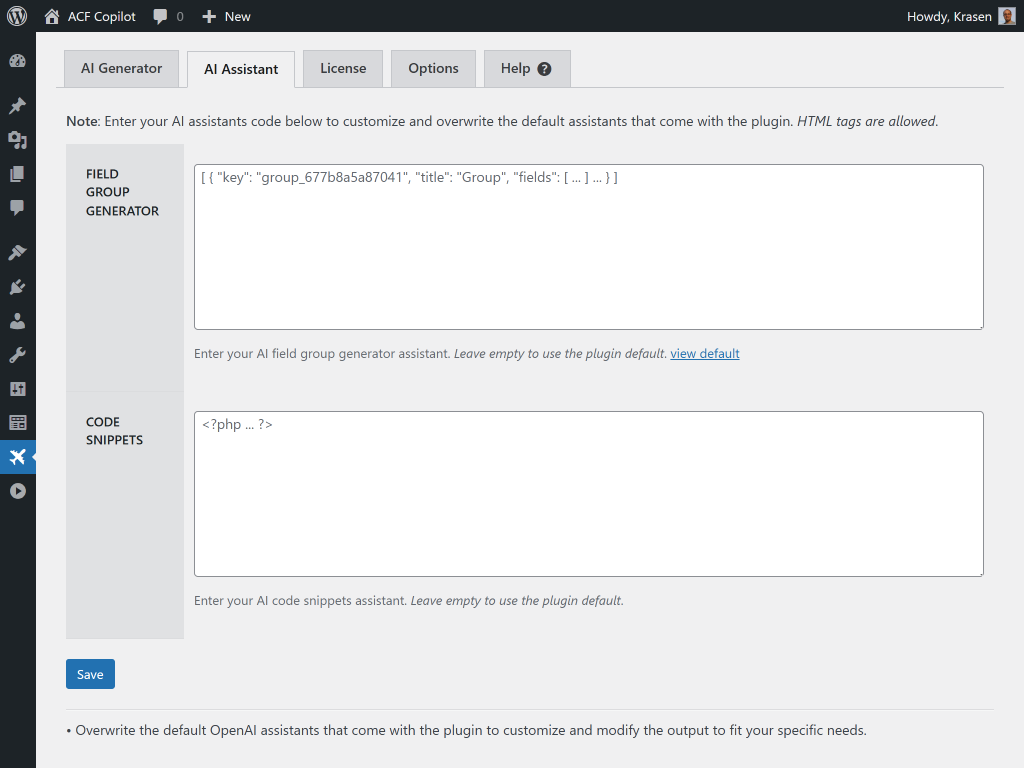Select the highlighted airplane ACF Copilot sidebar icon
Viewport: 1024px width, 768px height.
point(18,456)
